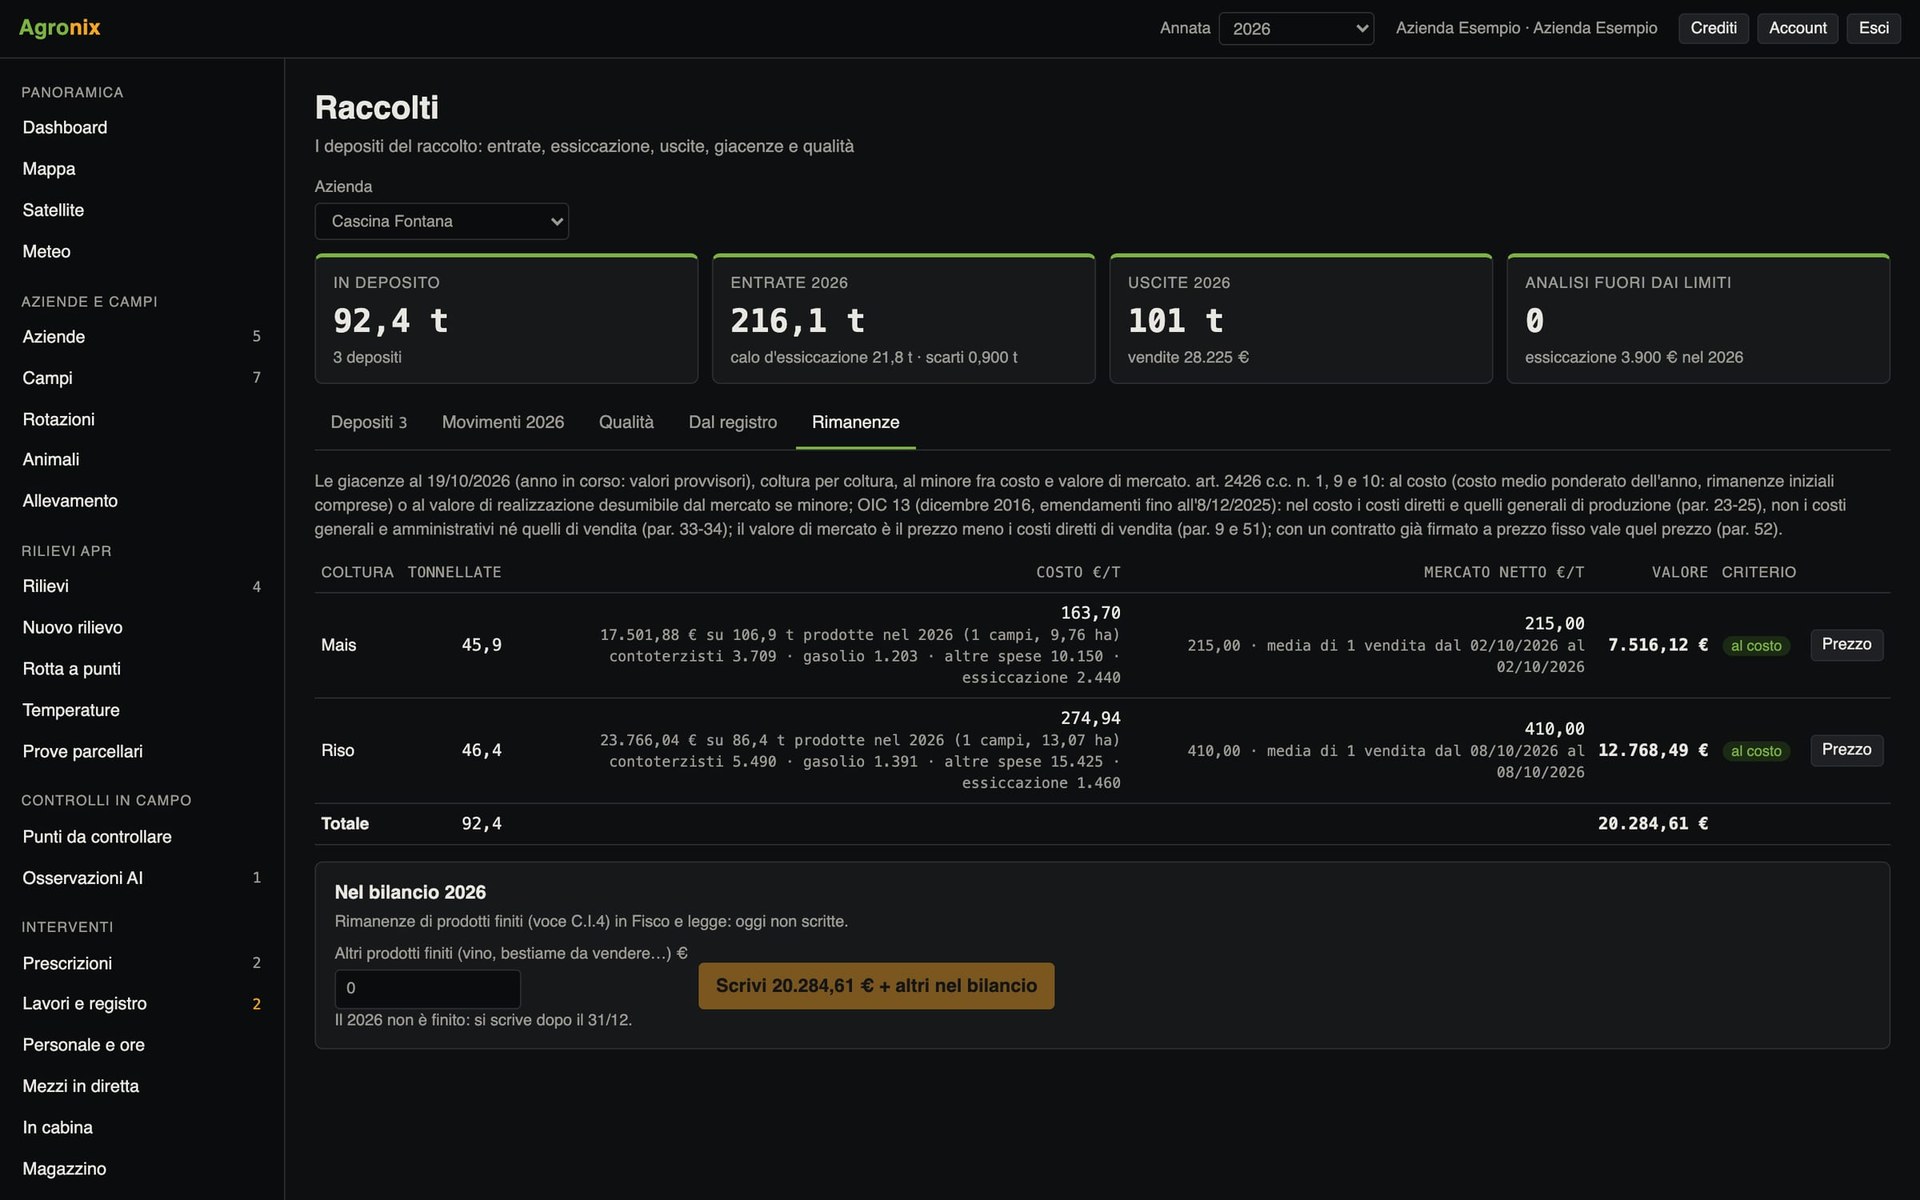Image resolution: width=1920 pixels, height=1200 pixels.
Task: Open Osservazioni AI in sidebar
Action: pyautogui.click(x=142, y=878)
